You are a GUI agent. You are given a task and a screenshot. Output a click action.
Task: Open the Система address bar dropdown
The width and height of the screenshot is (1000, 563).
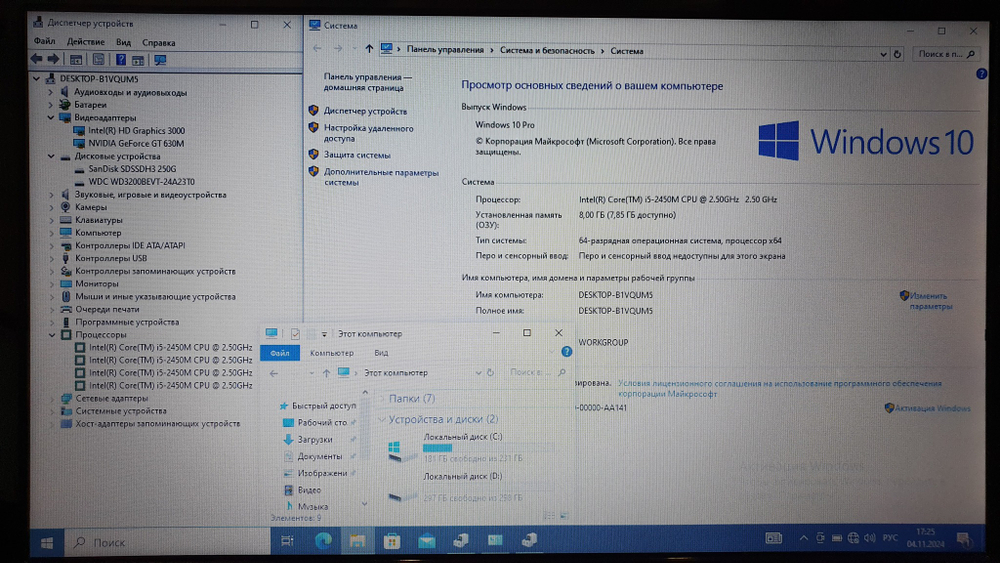[x=883, y=54]
